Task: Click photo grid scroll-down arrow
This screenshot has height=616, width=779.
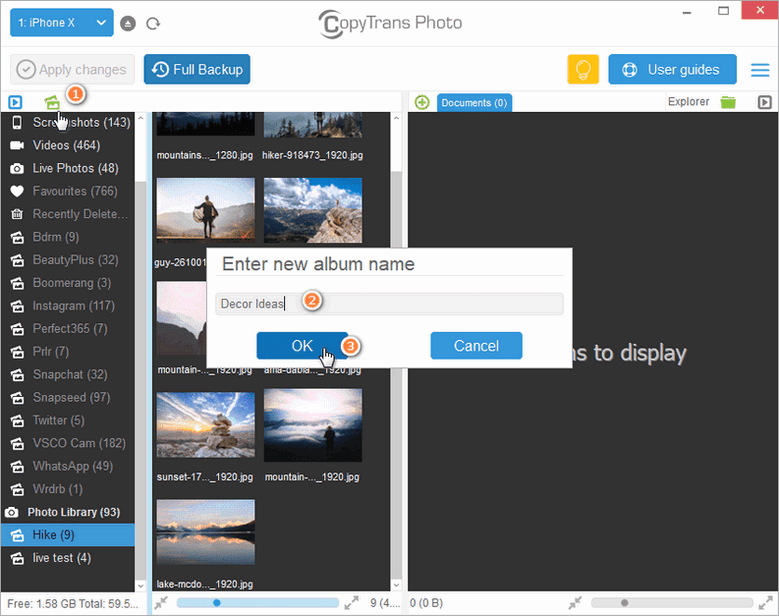Action: (x=396, y=585)
